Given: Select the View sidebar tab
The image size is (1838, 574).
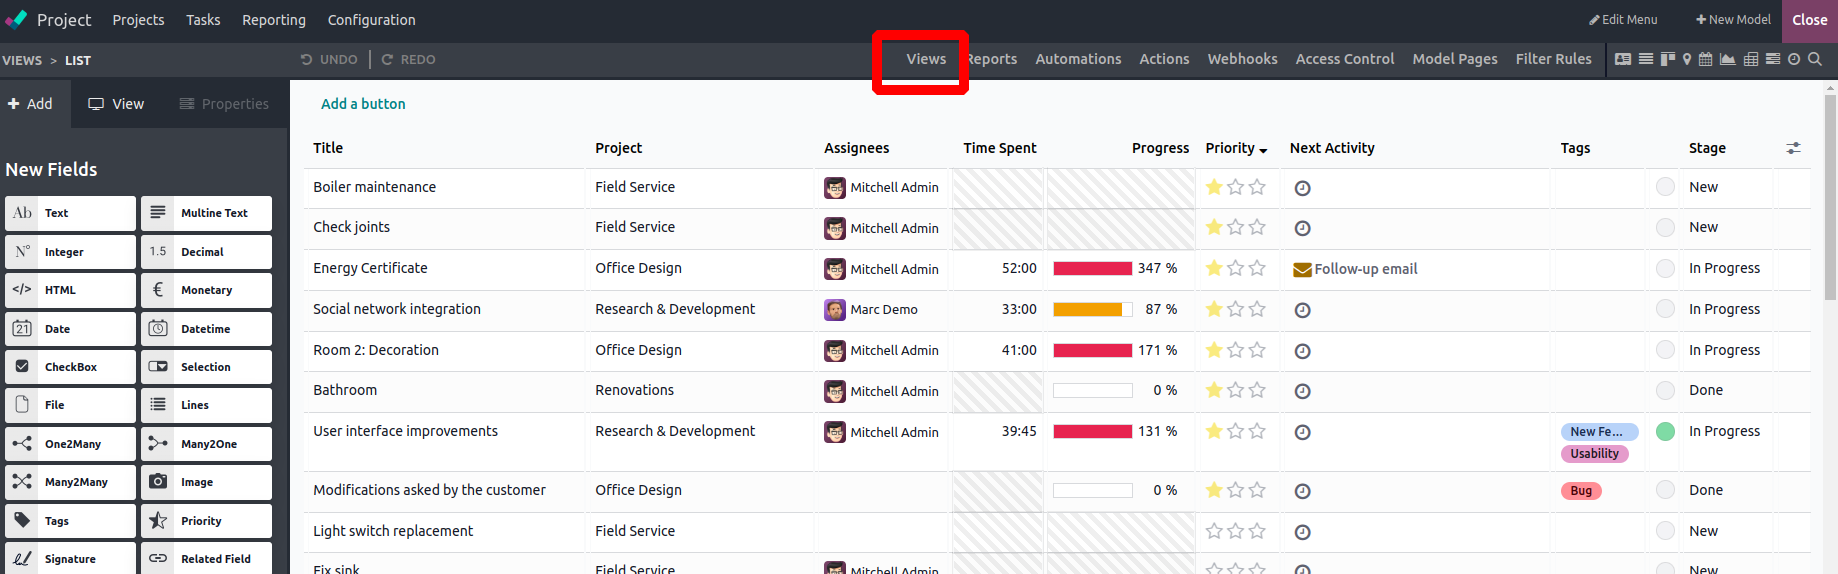Looking at the screenshot, I should pos(116,104).
